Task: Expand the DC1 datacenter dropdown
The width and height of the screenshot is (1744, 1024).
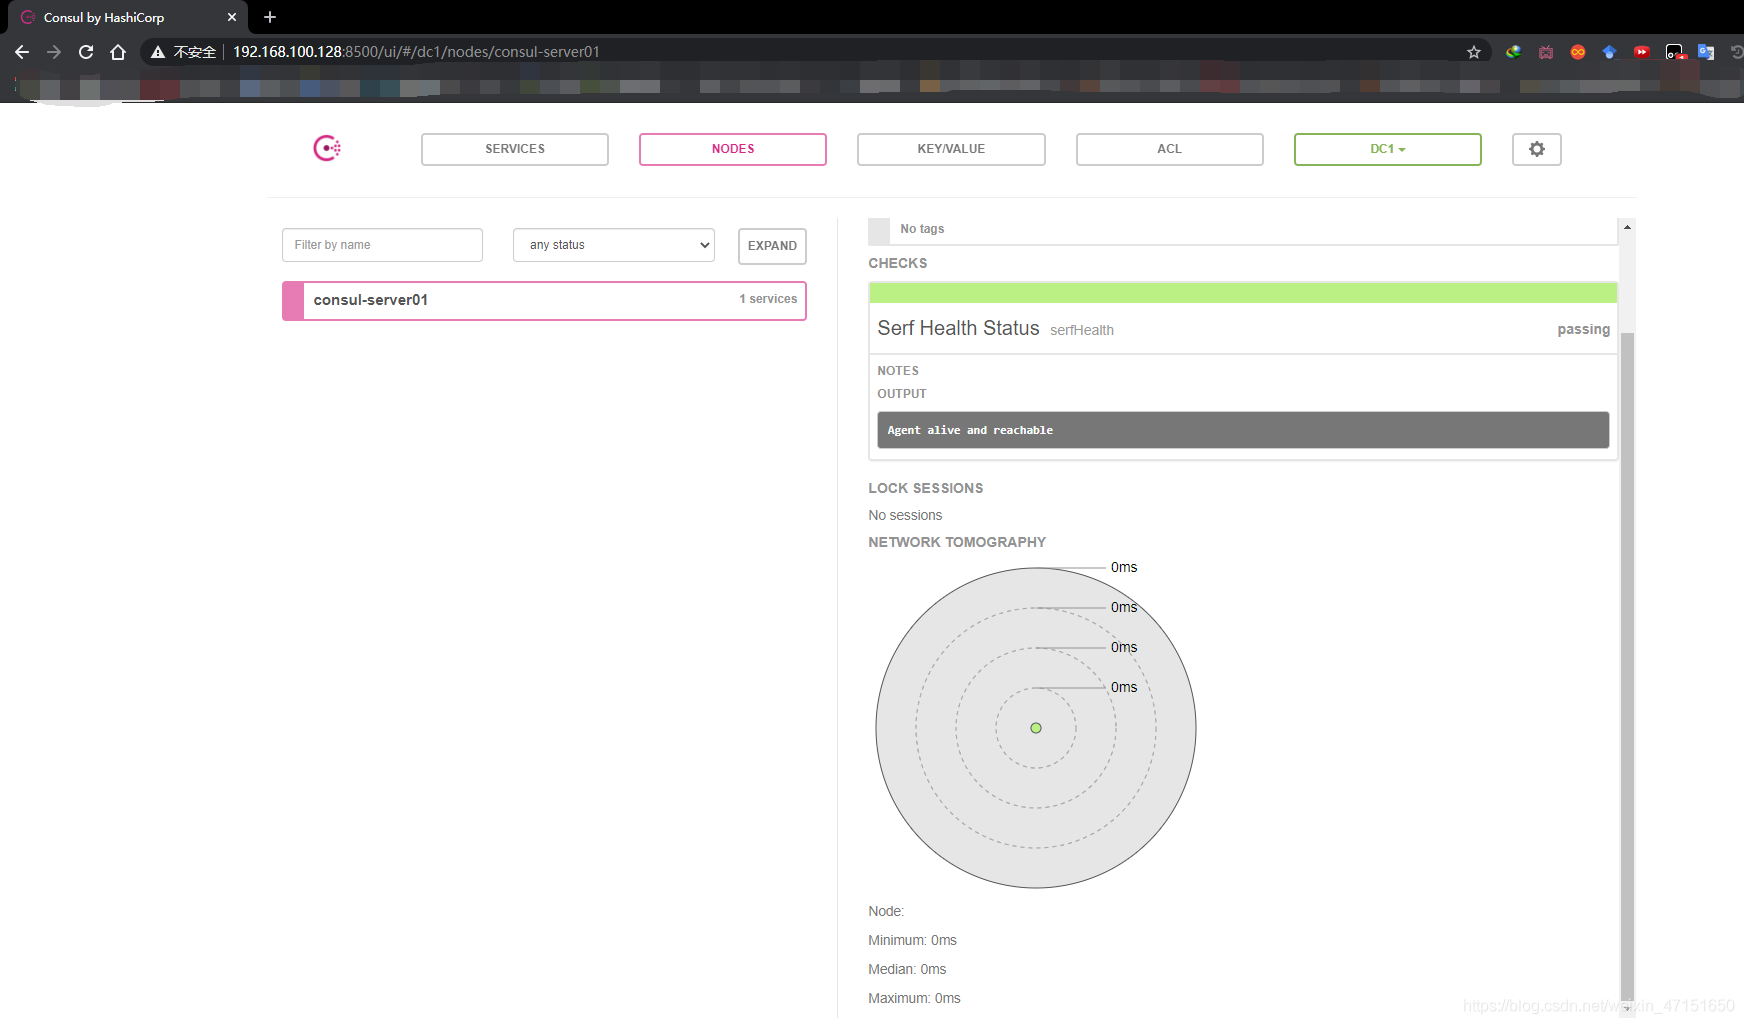Action: tap(1388, 149)
